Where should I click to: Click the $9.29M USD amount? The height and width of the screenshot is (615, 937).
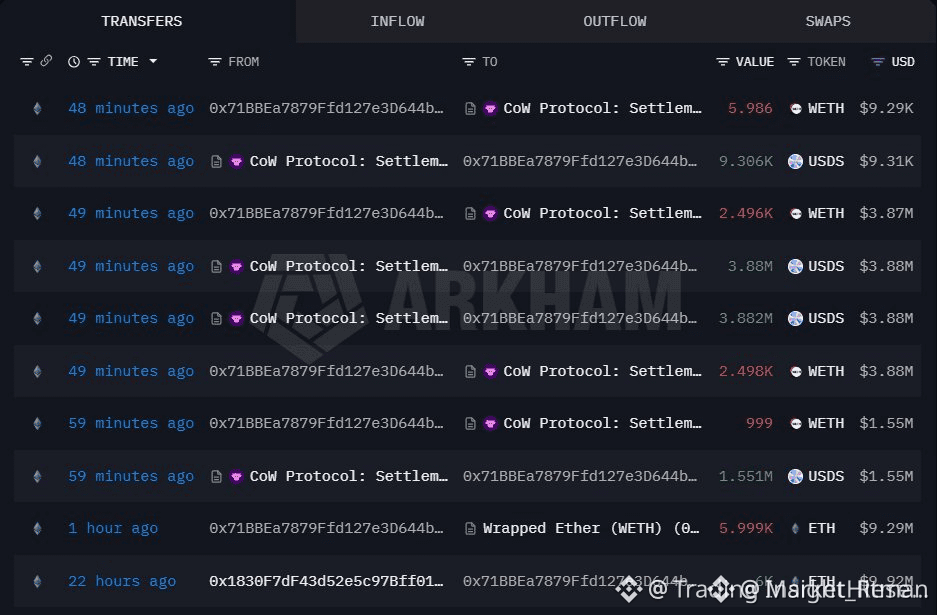886,528
